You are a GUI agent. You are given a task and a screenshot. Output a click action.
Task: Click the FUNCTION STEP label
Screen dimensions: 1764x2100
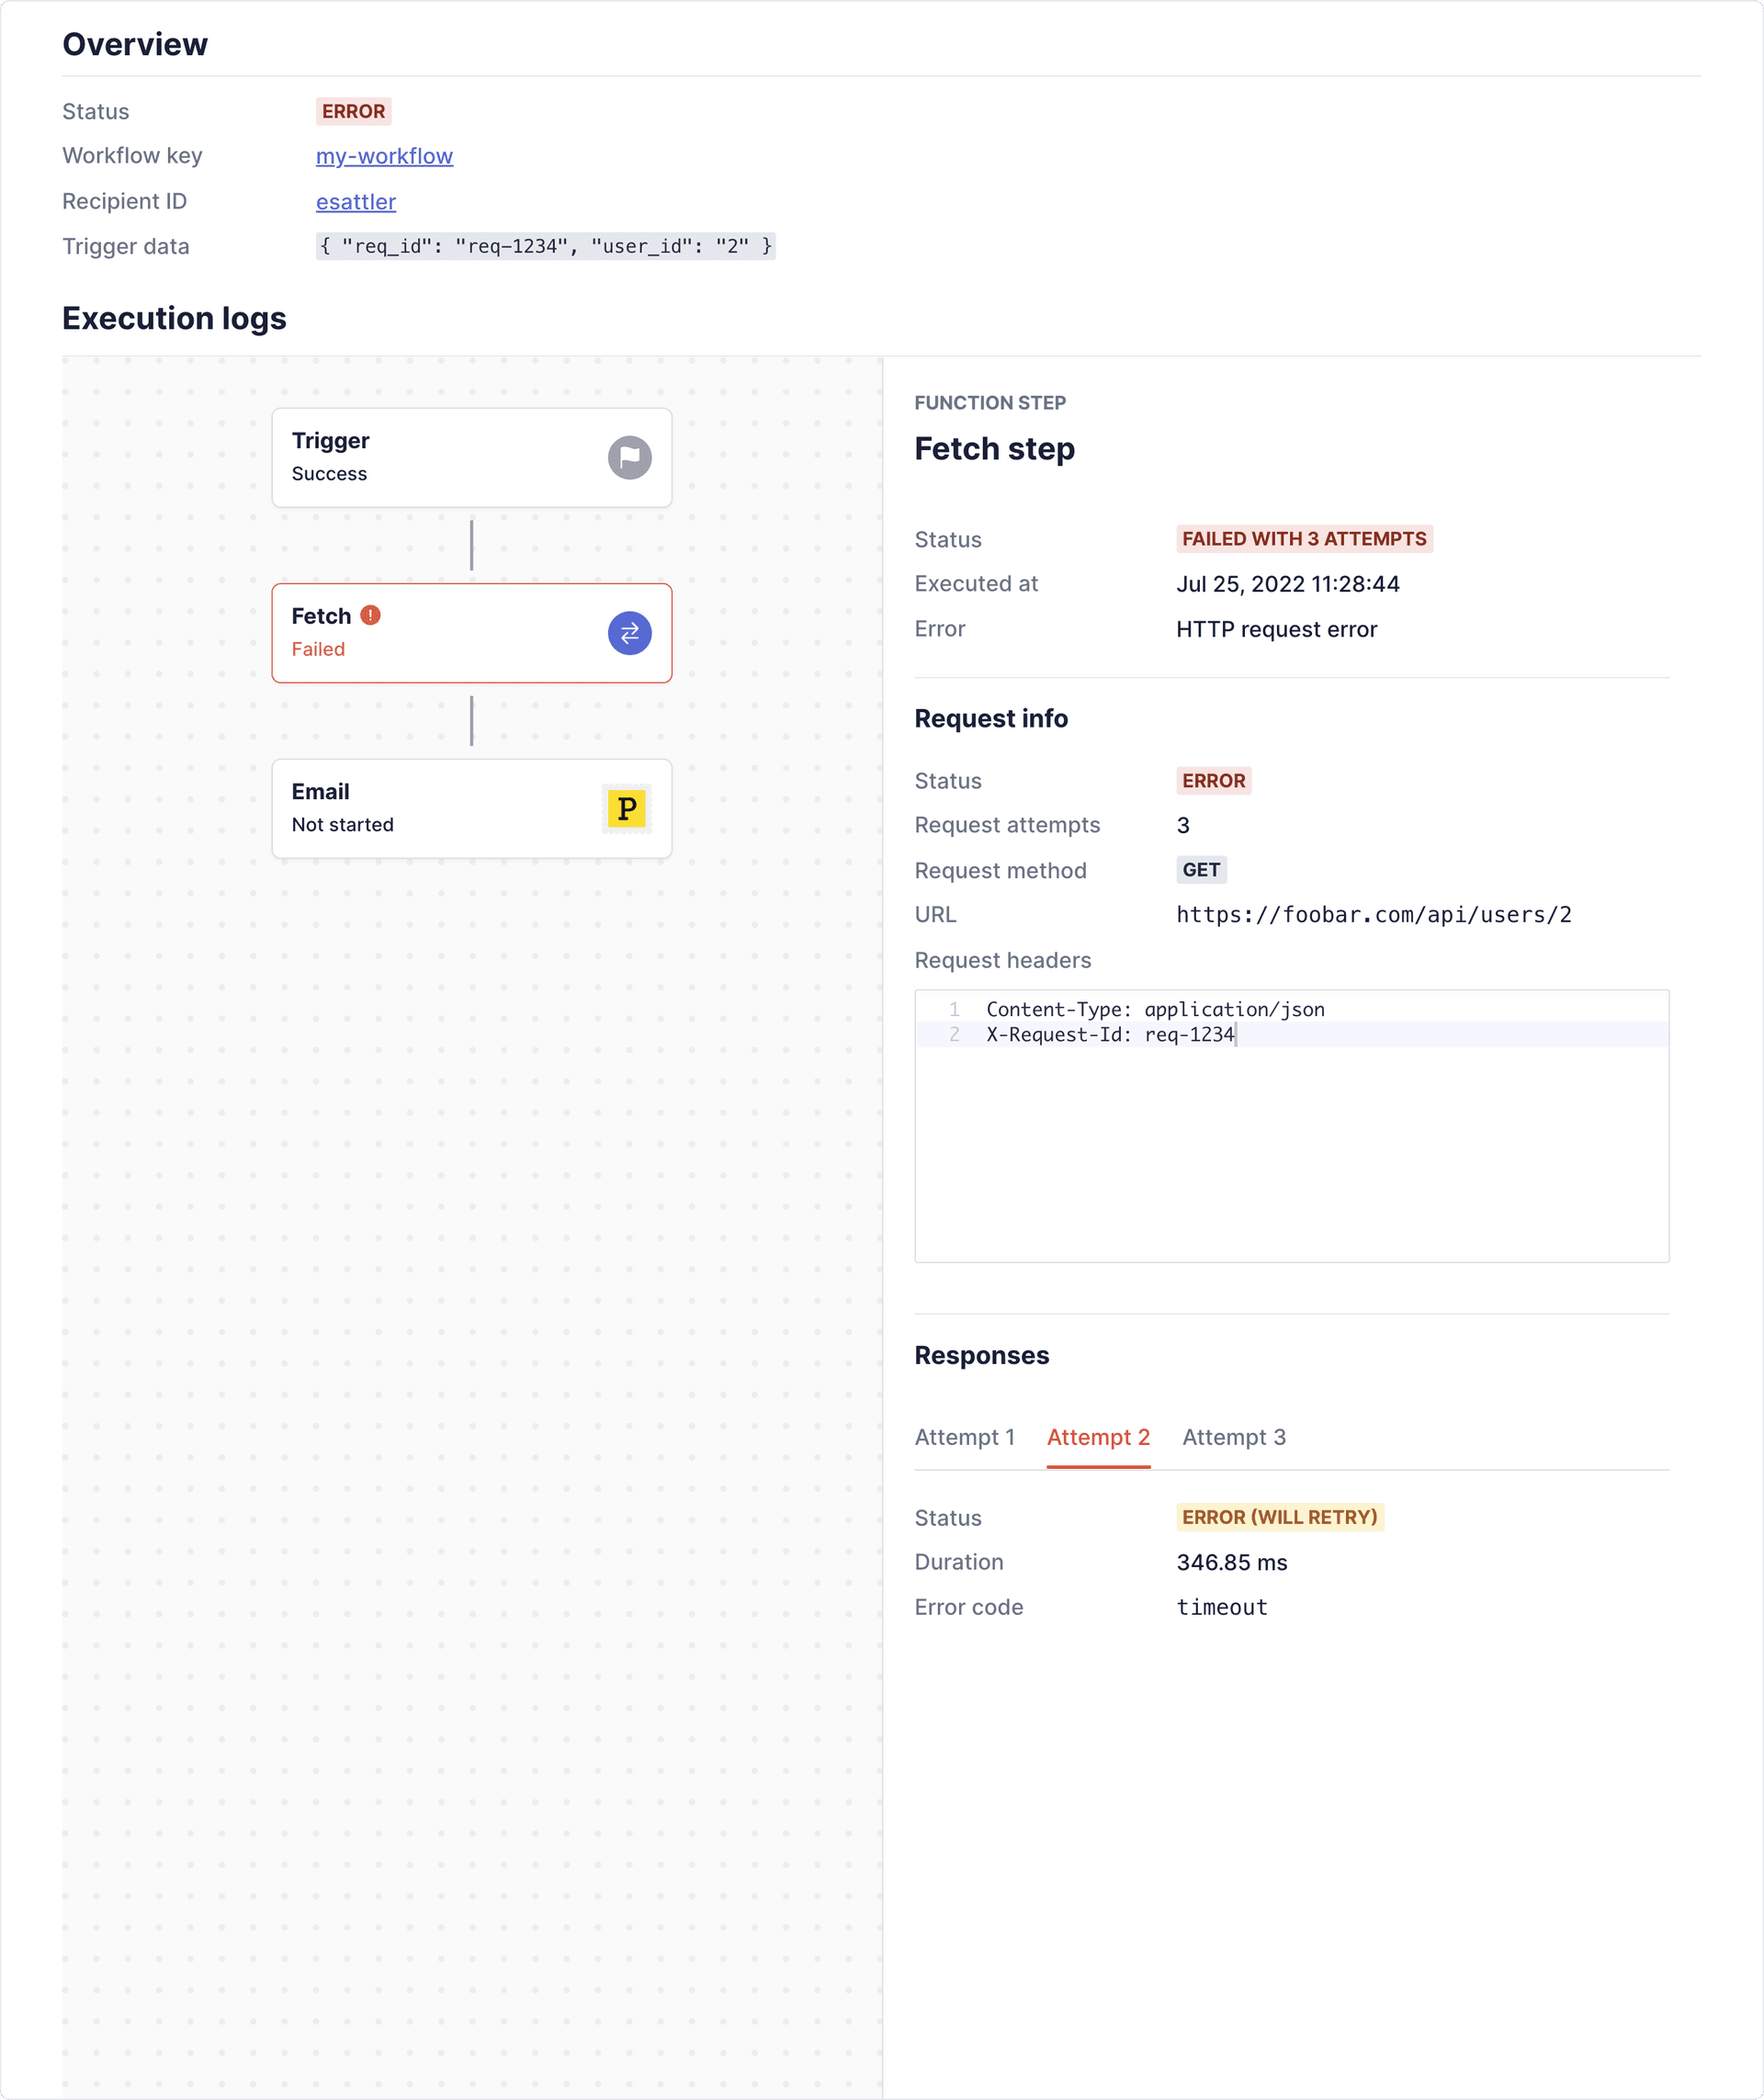pos(990,403)
